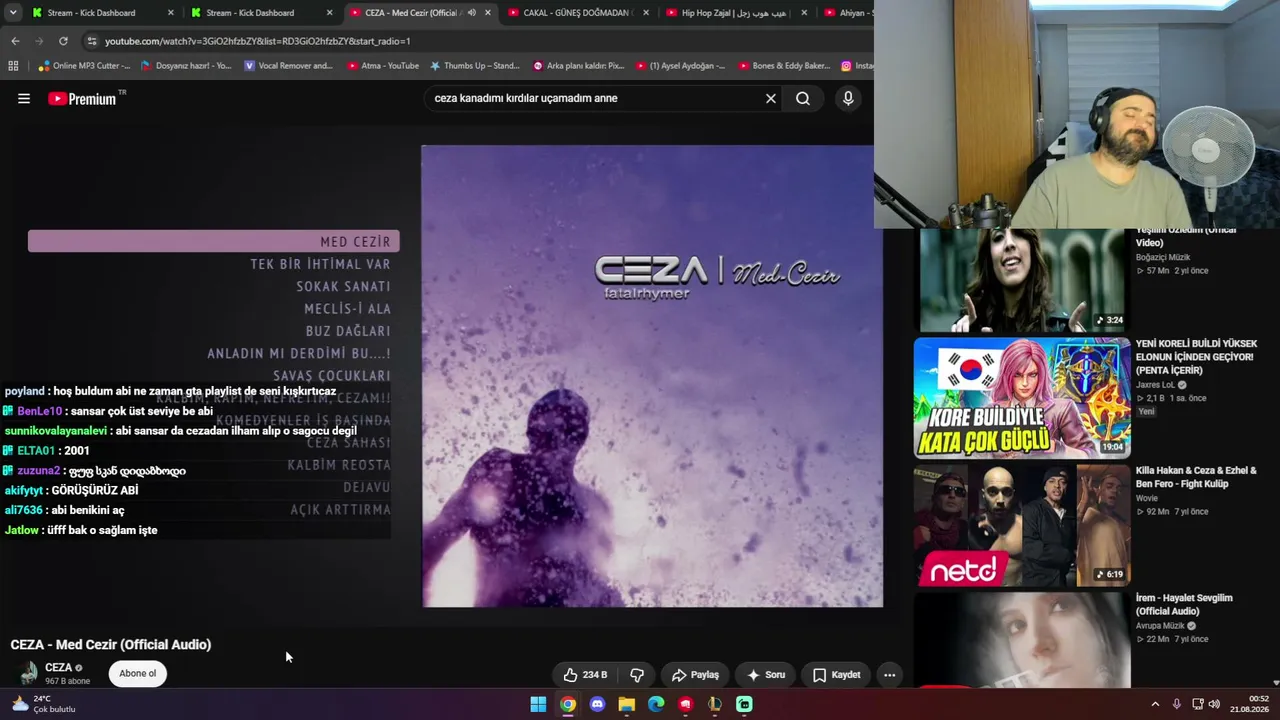Like the video with thumbs up 234 B
The height and width of the screenshot is (720, 1280).
pos(585,675)
